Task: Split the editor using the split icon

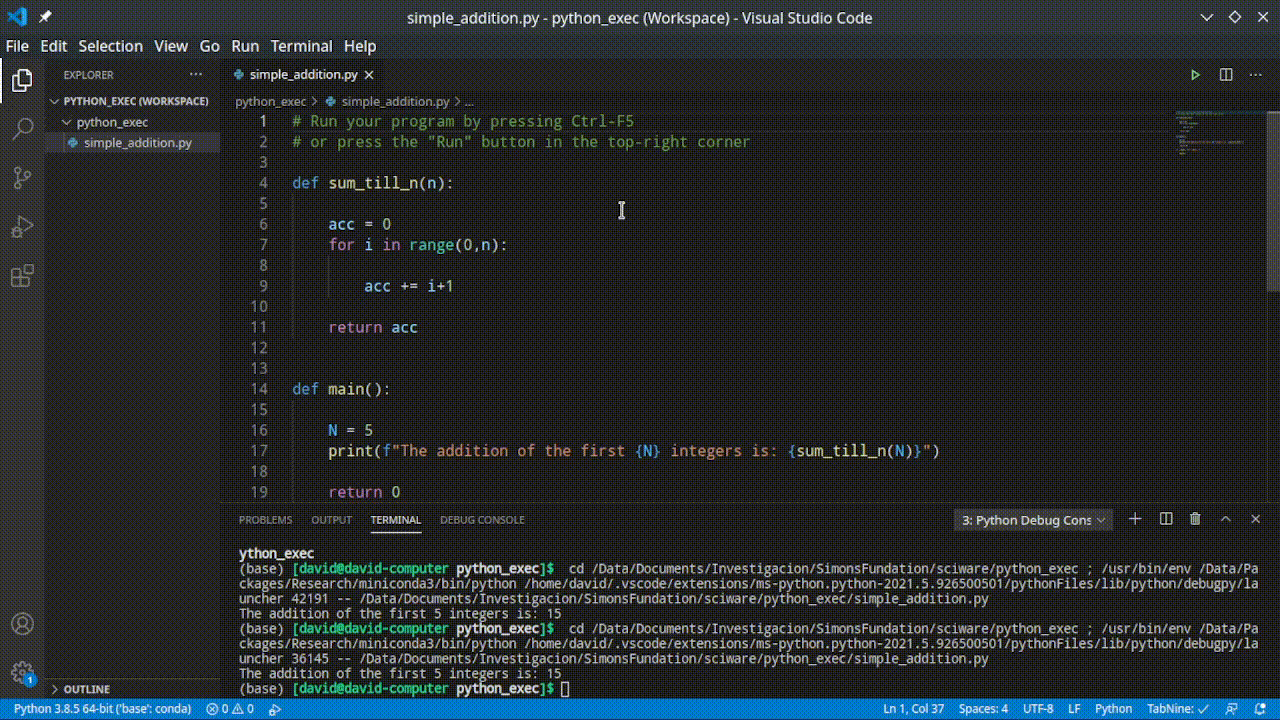Action: (1225, 74)
